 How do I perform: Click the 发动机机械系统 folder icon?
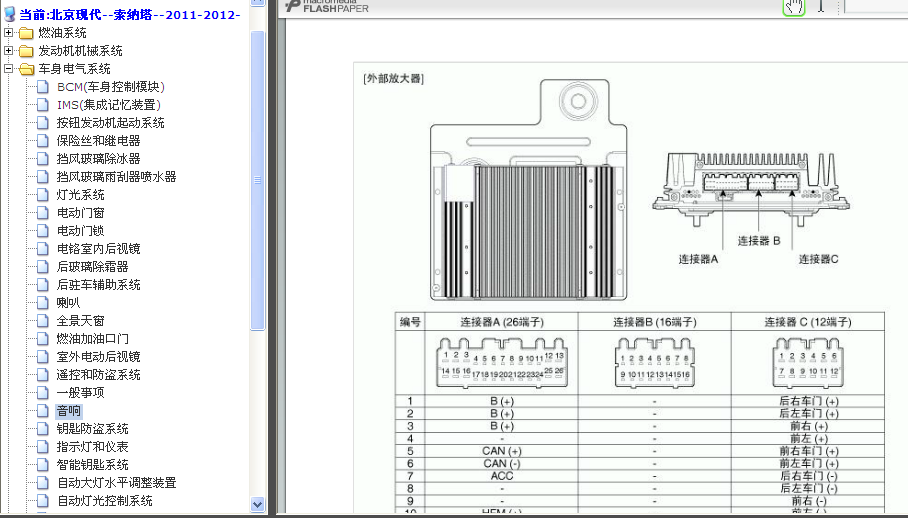(x=26, y=51)
